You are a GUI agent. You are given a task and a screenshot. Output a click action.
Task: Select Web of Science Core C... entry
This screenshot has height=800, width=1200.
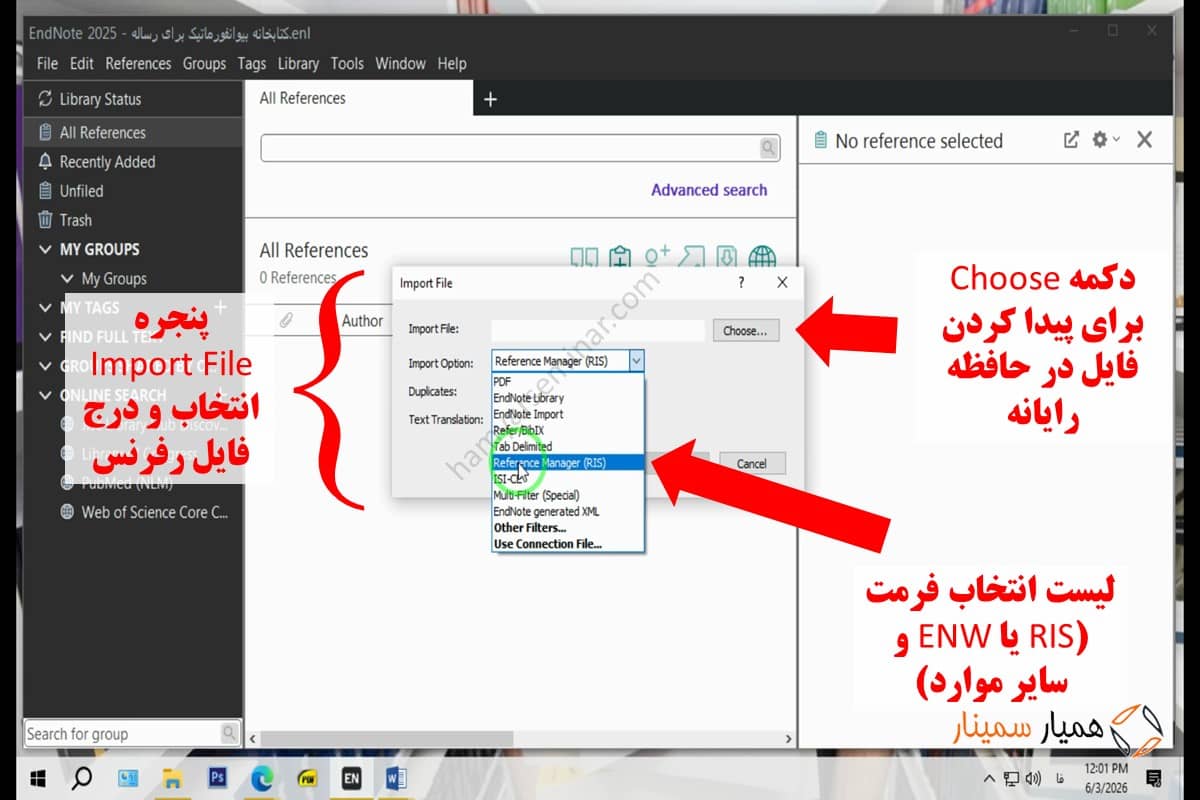tap(155, 512)
